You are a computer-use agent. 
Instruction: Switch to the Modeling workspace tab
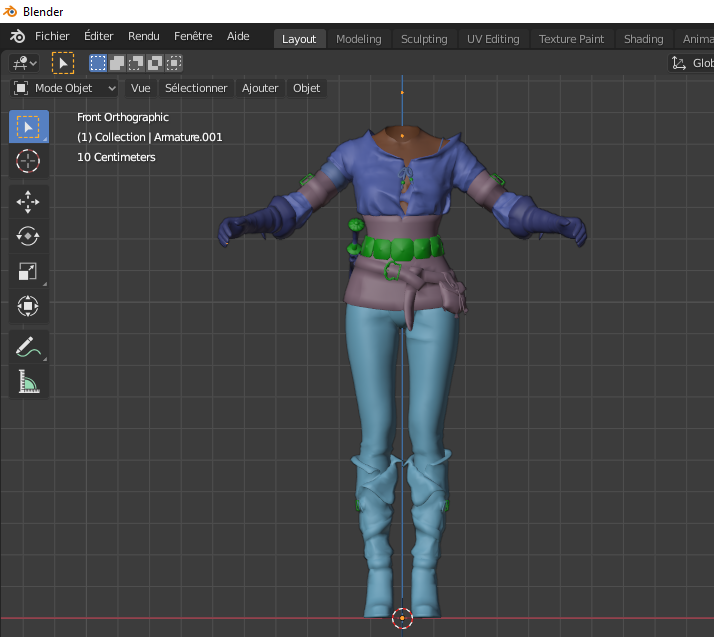(x=358, y=39)
